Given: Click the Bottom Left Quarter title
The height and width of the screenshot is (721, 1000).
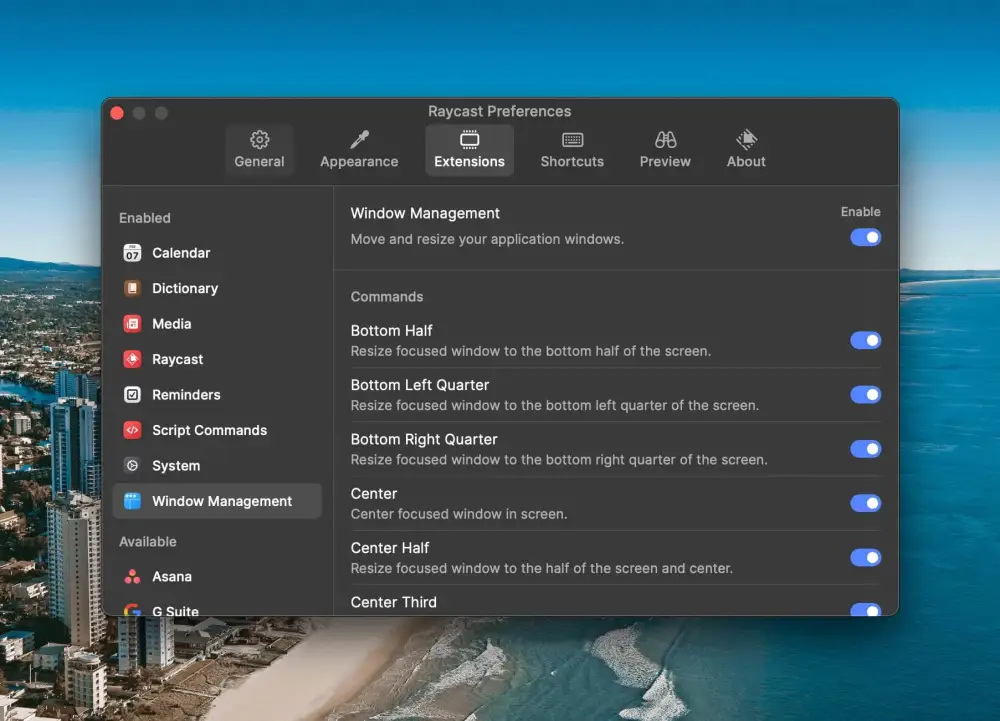Looking at the screenshot, I should 420,385.
